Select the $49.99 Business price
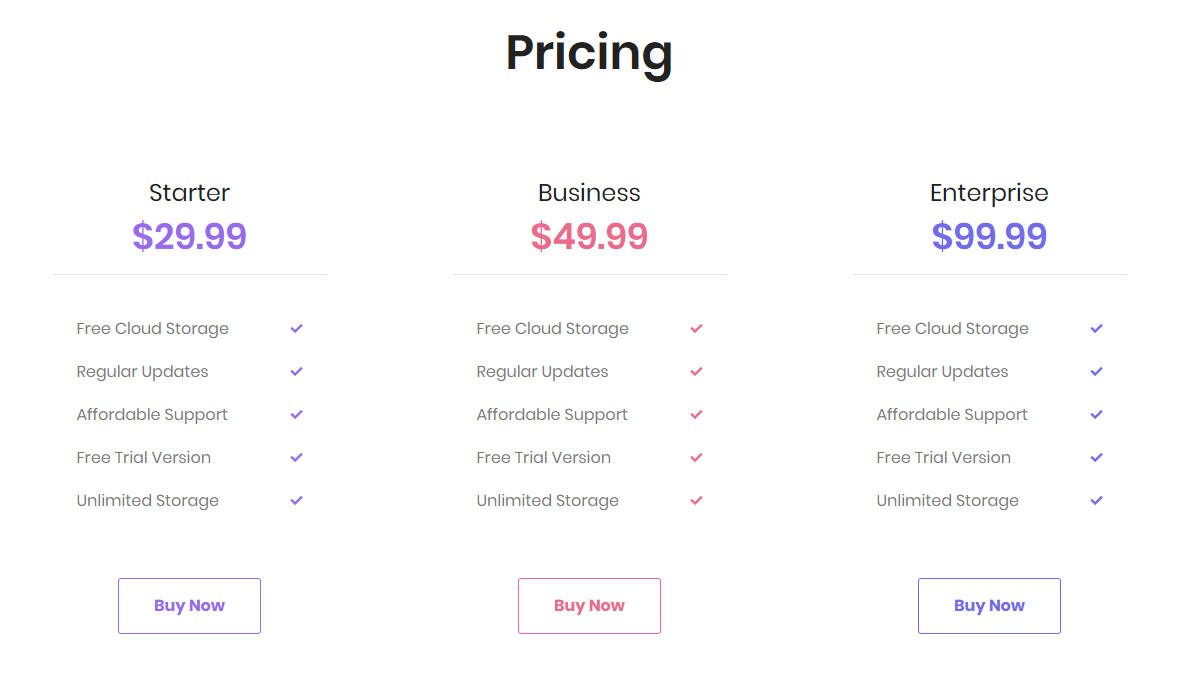The height and width of the screenshot is (690, 1185). click(589, 236)
